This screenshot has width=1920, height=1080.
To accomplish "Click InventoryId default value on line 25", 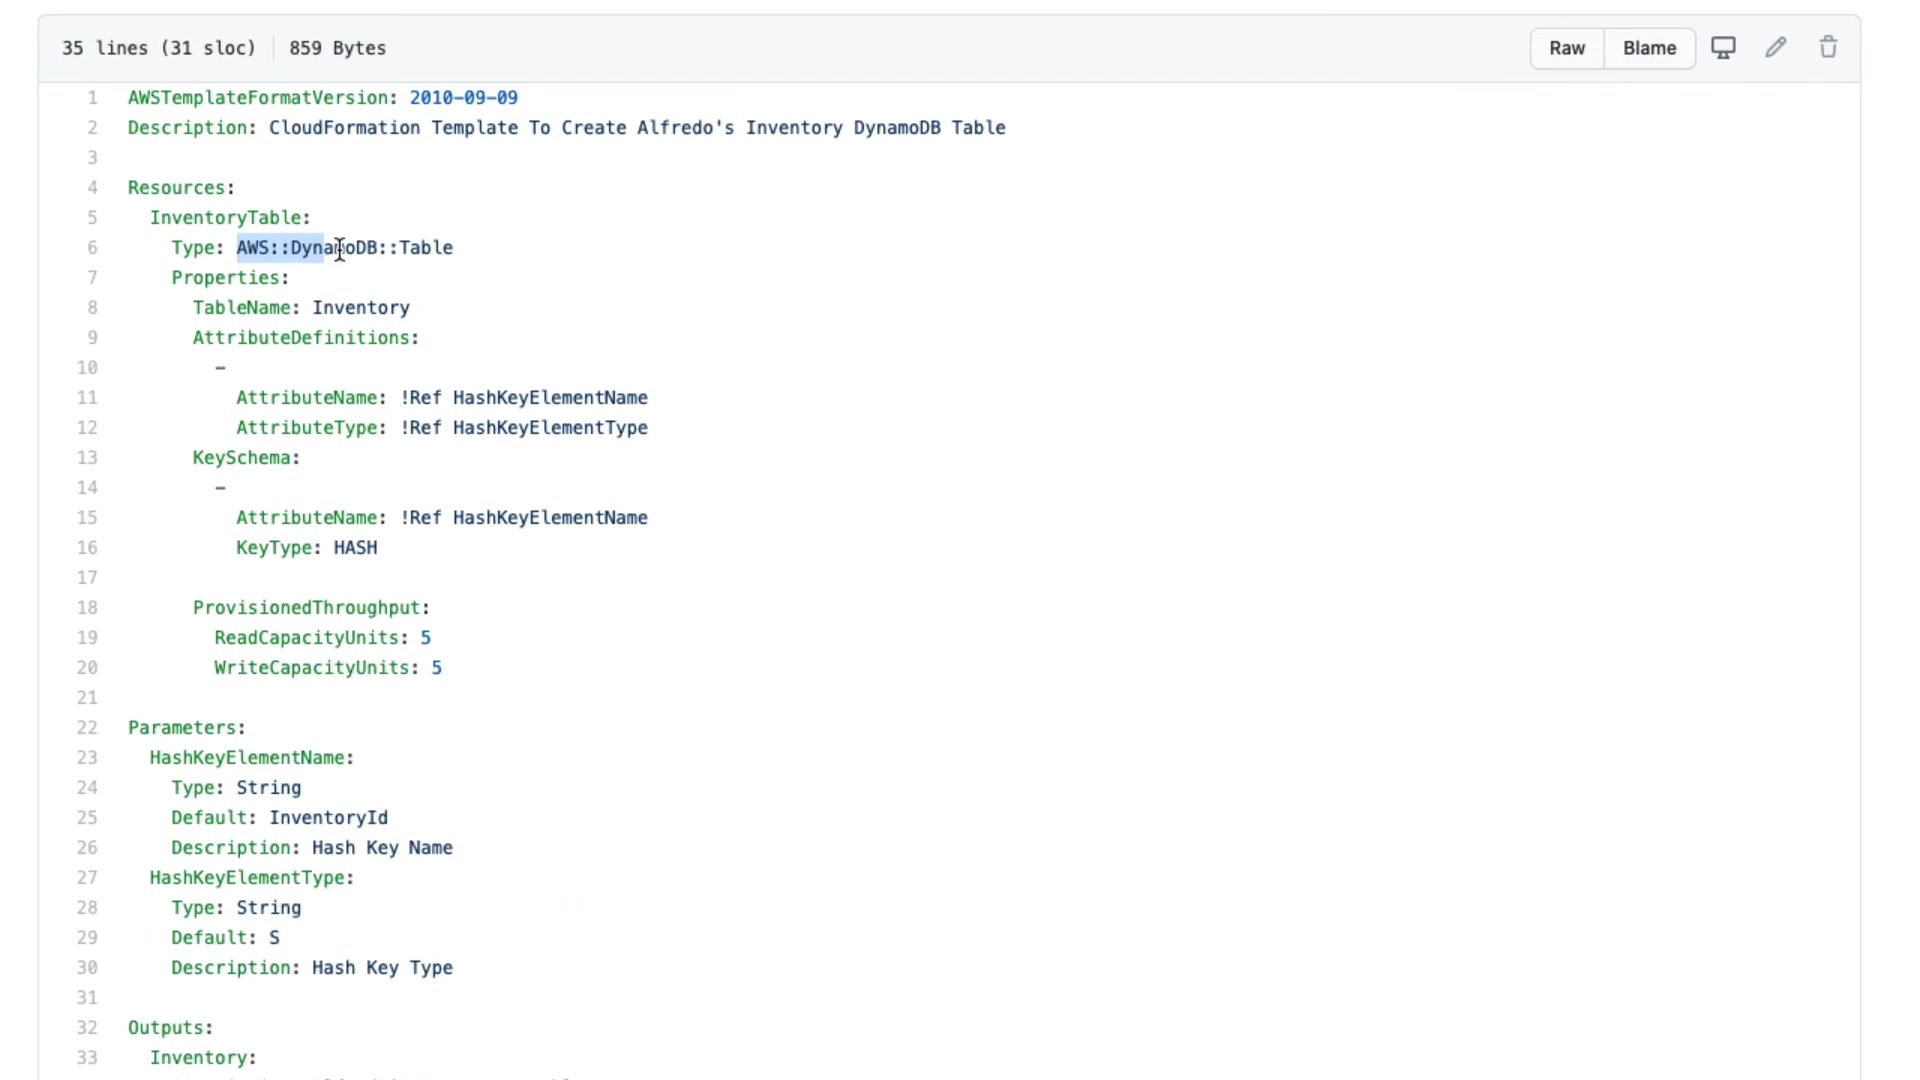I will [x=328, y=818].
